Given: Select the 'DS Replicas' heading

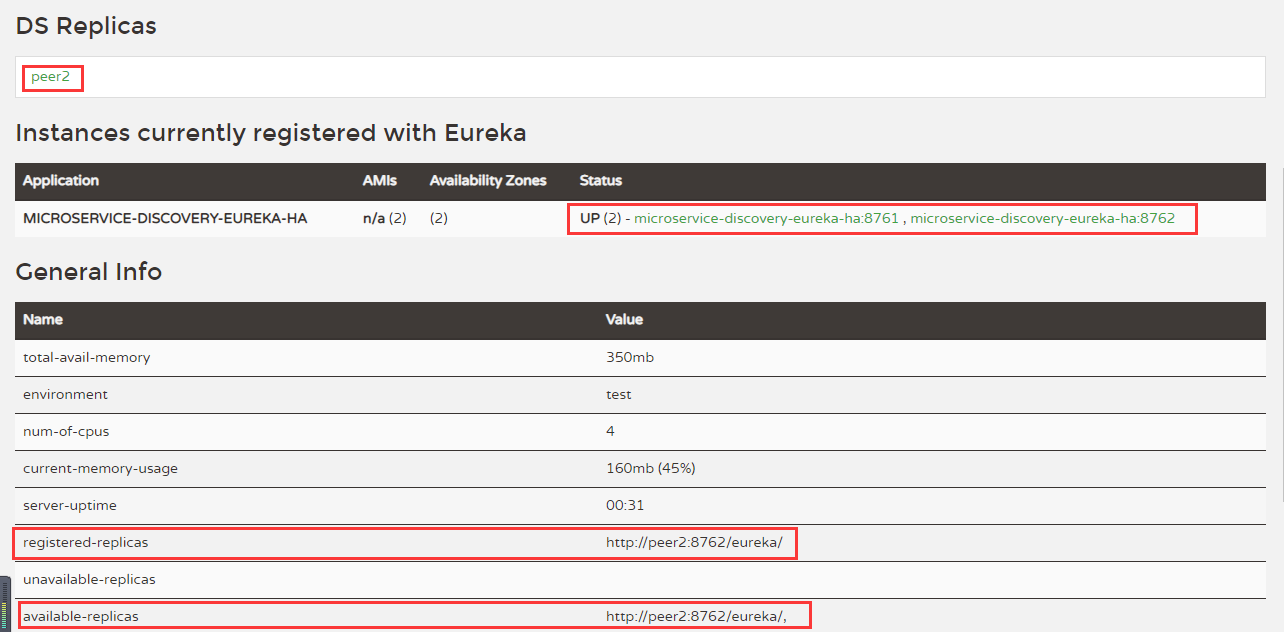Looking at the screenshot, I should tap(86, 26).
